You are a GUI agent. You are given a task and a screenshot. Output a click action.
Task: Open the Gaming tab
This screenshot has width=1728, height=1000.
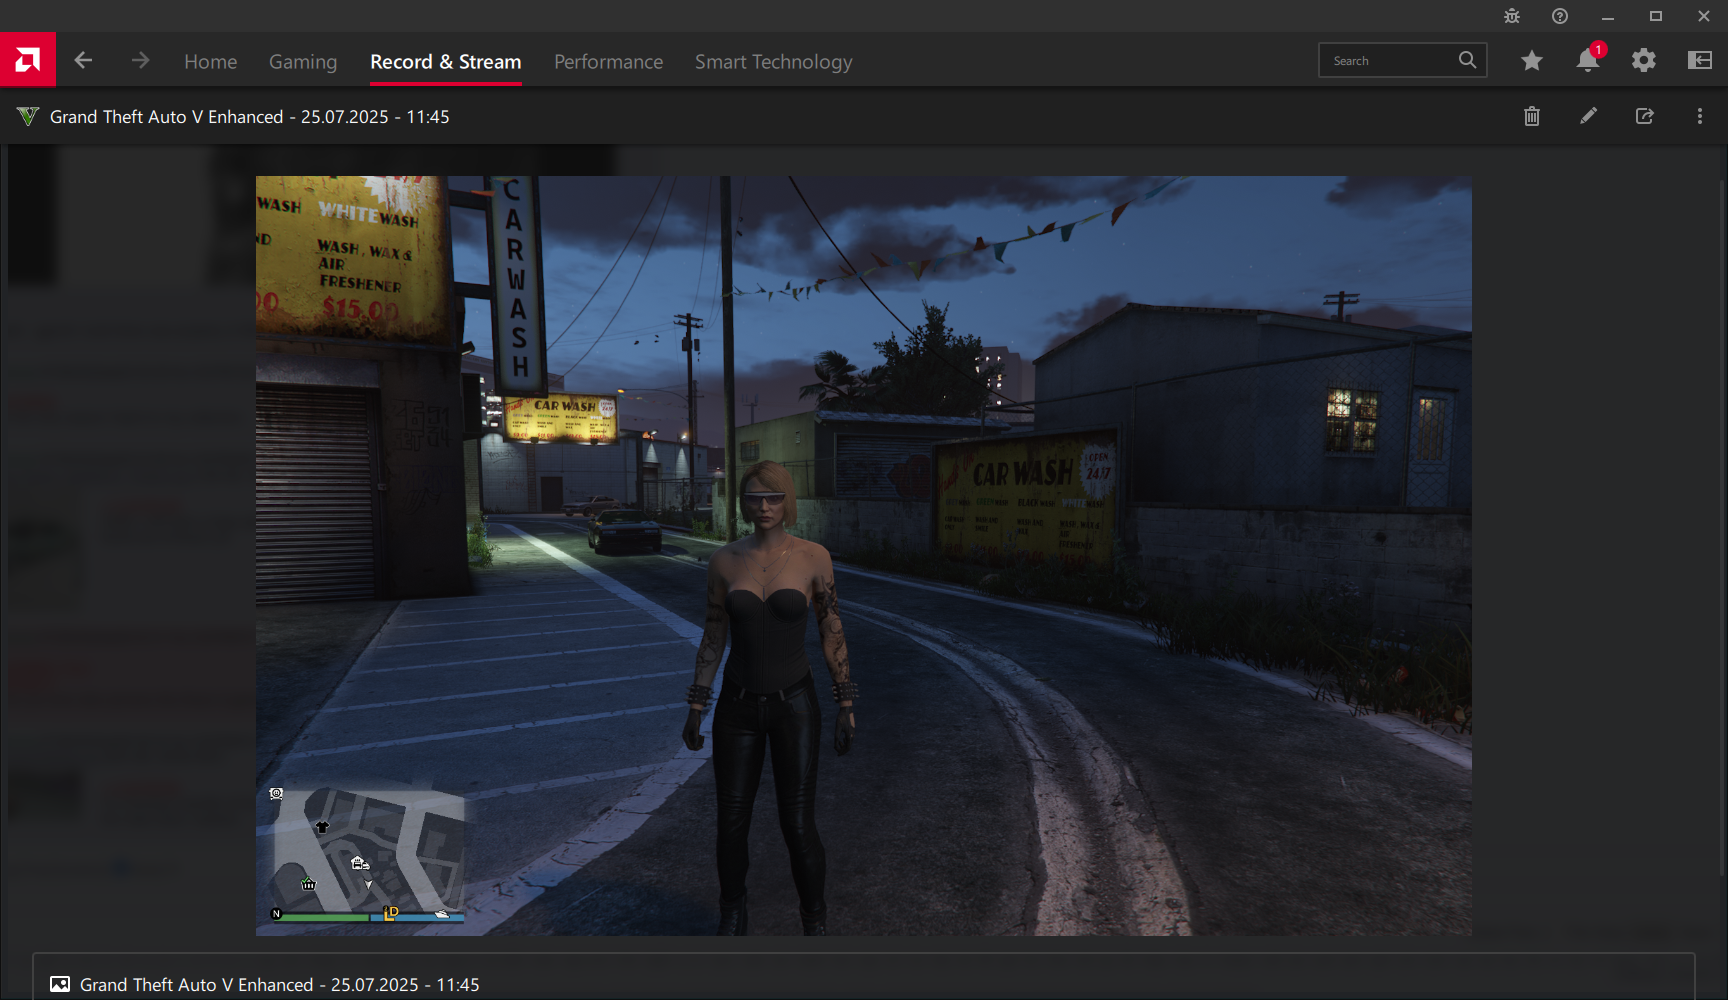pos(303,62)
